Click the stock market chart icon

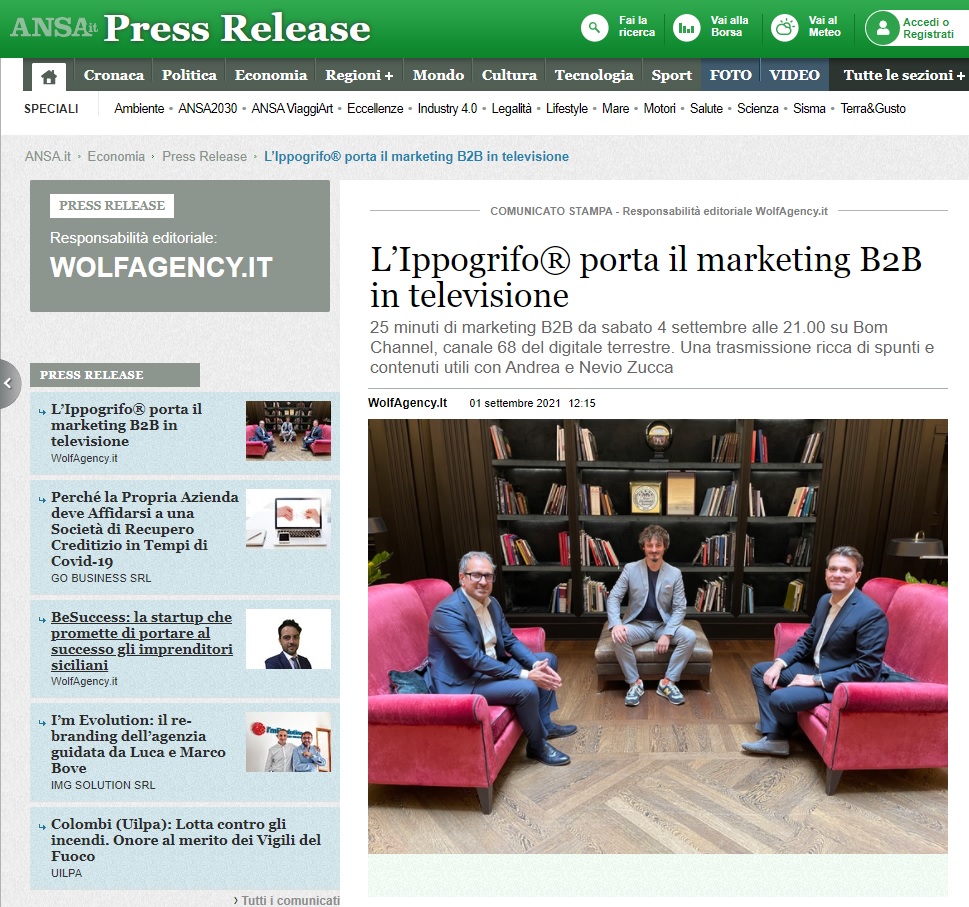point(686,27)
